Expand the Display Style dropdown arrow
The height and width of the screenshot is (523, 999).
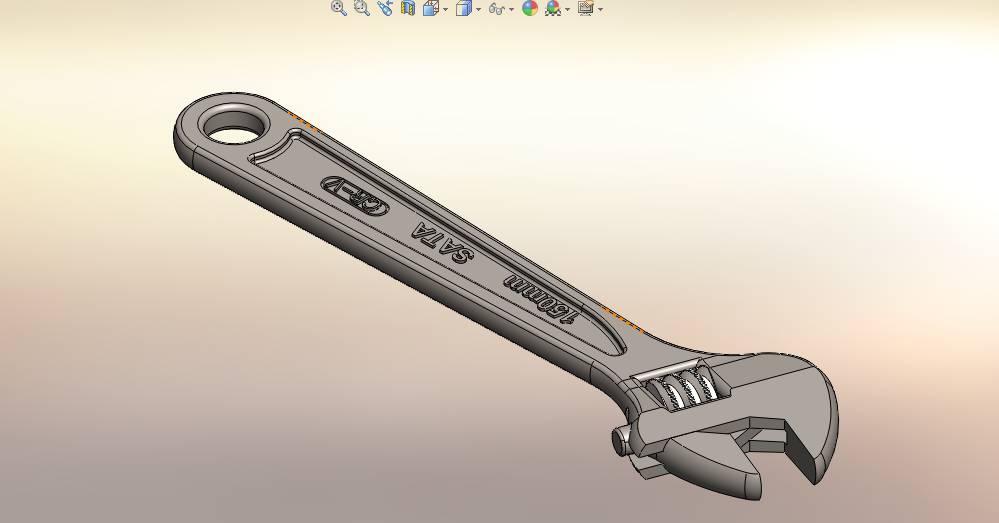click(478, 9)
